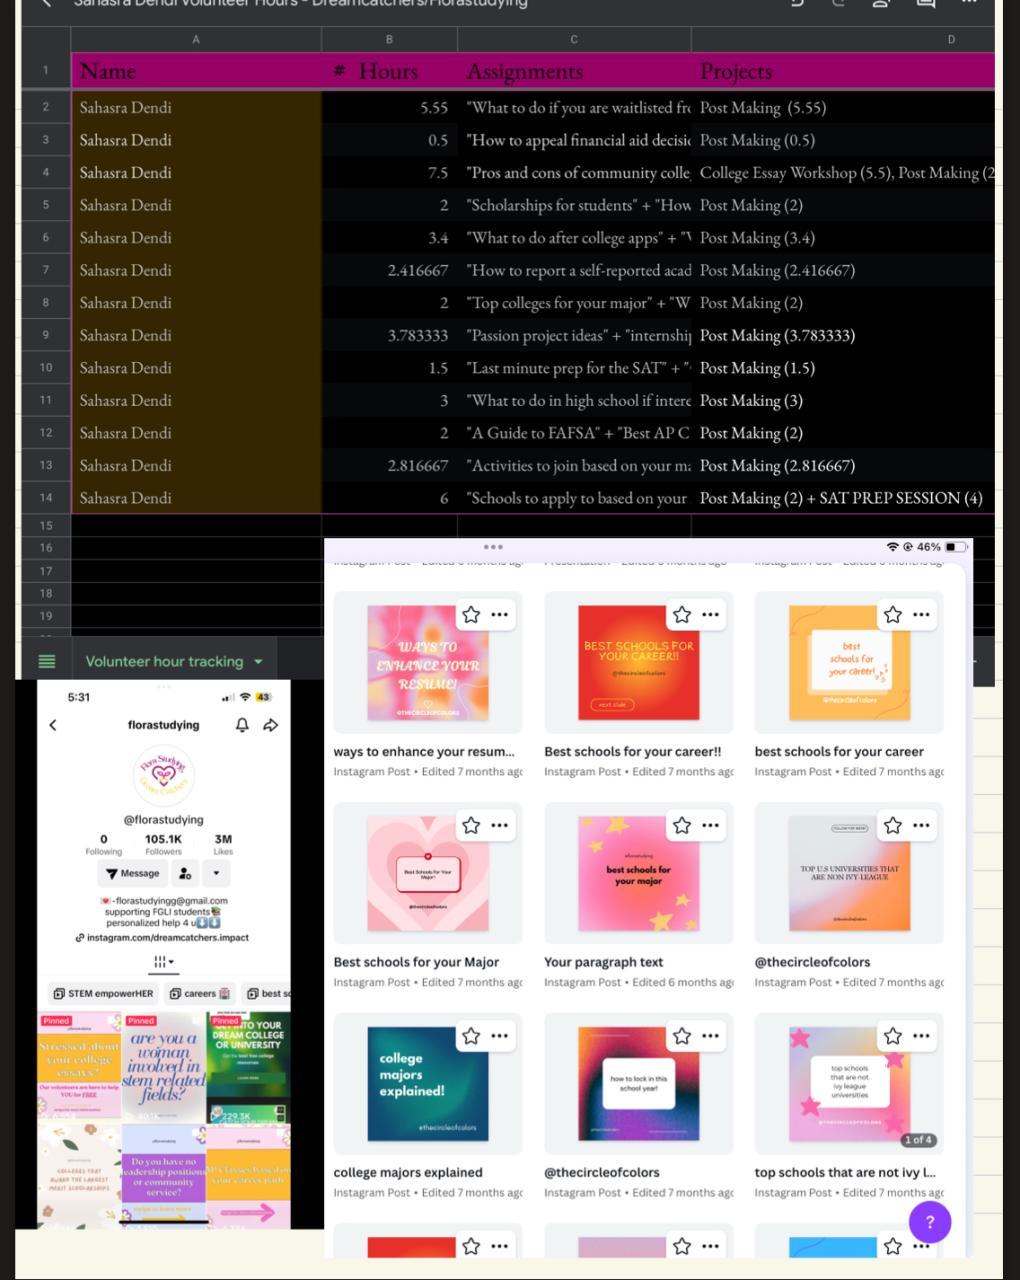Screen dimensions: 1020x1280
Task: Click the Name header cell
Action: point(196,71)
